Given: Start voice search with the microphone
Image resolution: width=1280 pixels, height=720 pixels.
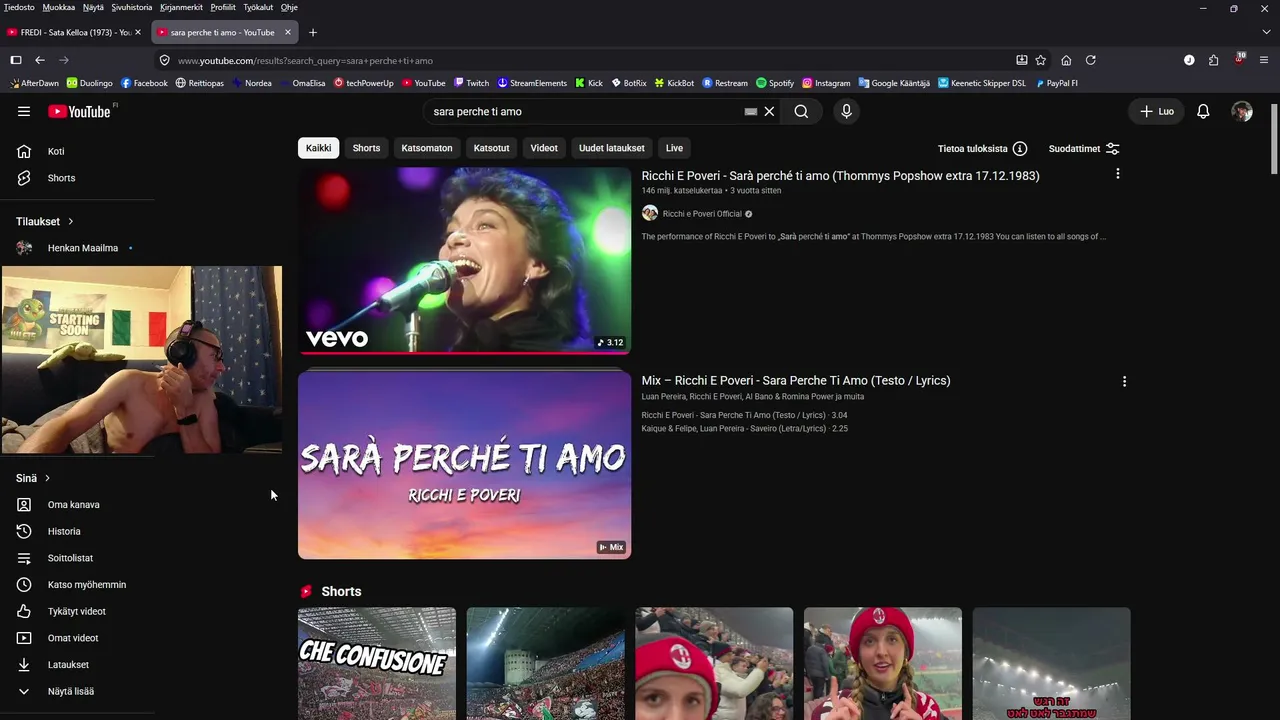Looking at the screenshot, I should click(846, 111).
